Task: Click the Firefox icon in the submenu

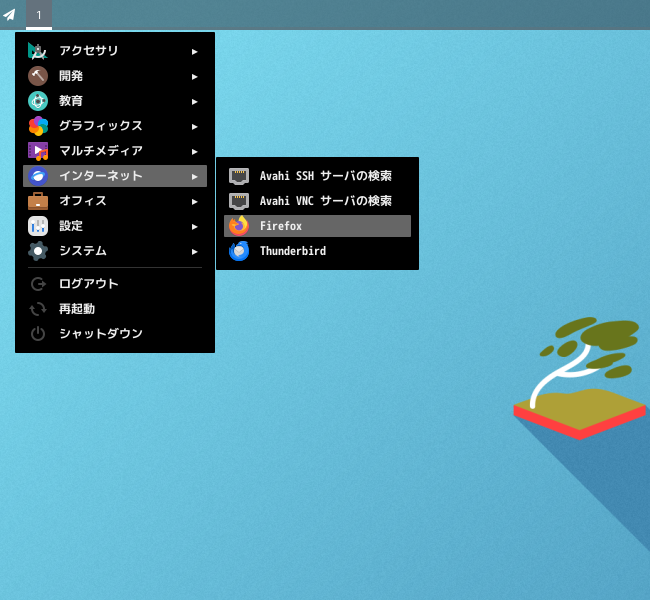Action: click(239, 226)
